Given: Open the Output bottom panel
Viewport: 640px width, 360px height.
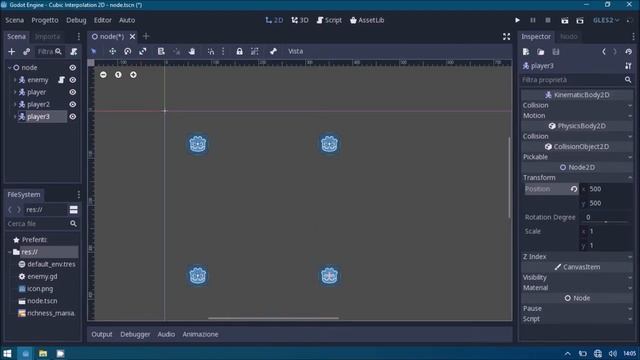Looking at the screenshot, I should pos(102,334).
